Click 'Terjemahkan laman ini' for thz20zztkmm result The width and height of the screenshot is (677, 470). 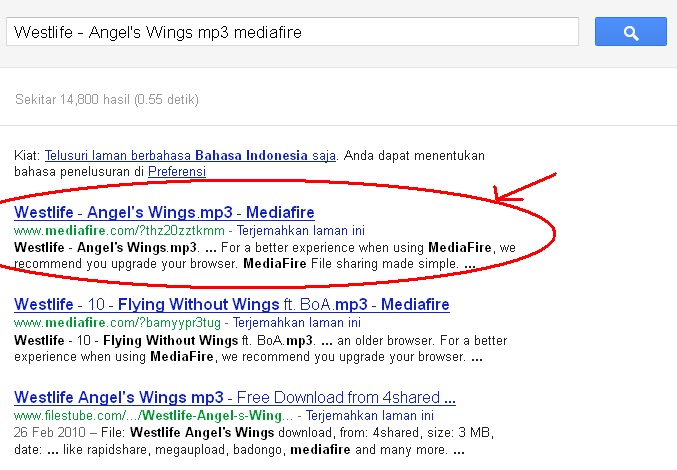[301, 230]
